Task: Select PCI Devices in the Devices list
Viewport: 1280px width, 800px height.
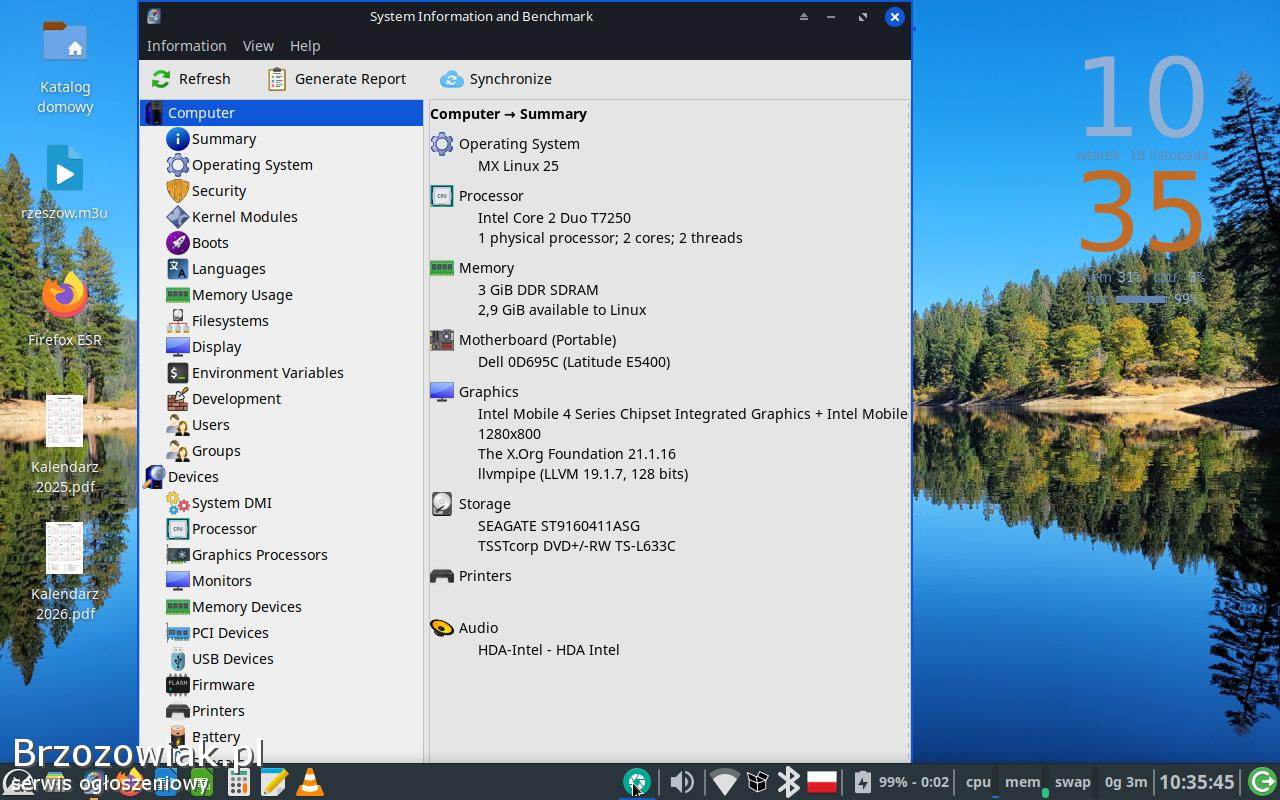Action: coord(230,633)
